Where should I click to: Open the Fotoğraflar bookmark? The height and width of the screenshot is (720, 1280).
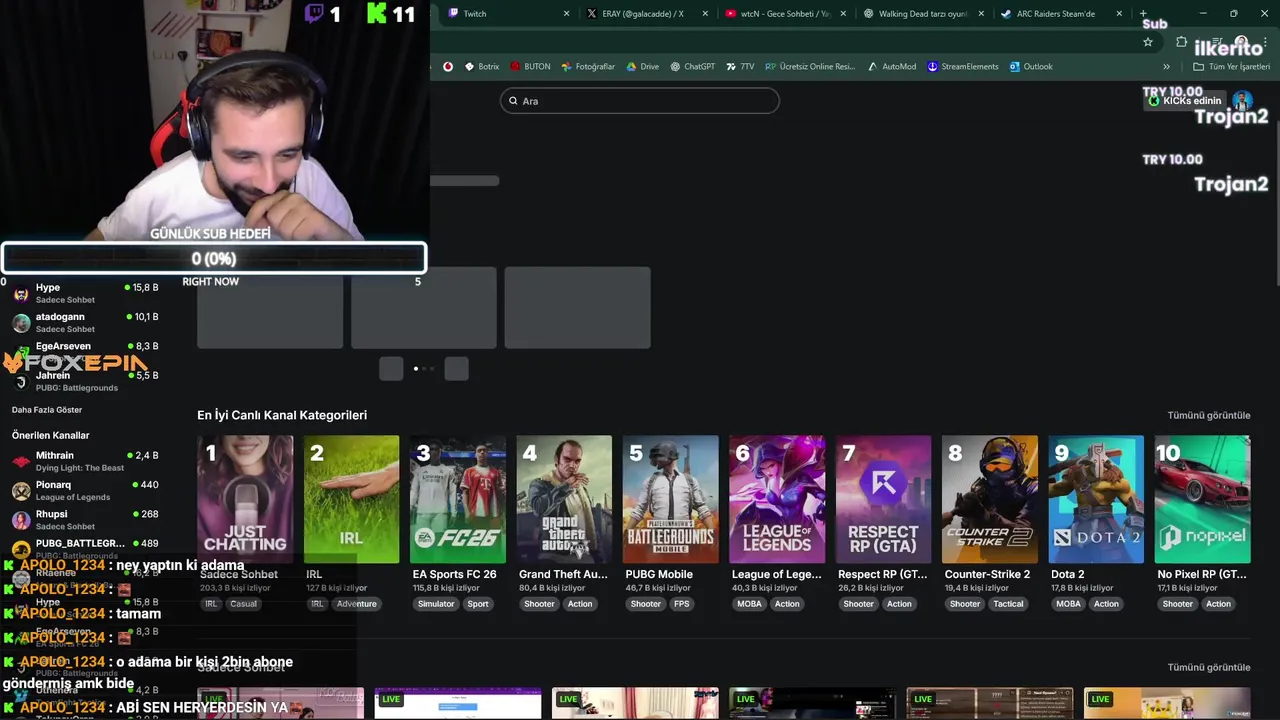coord(588,67)
